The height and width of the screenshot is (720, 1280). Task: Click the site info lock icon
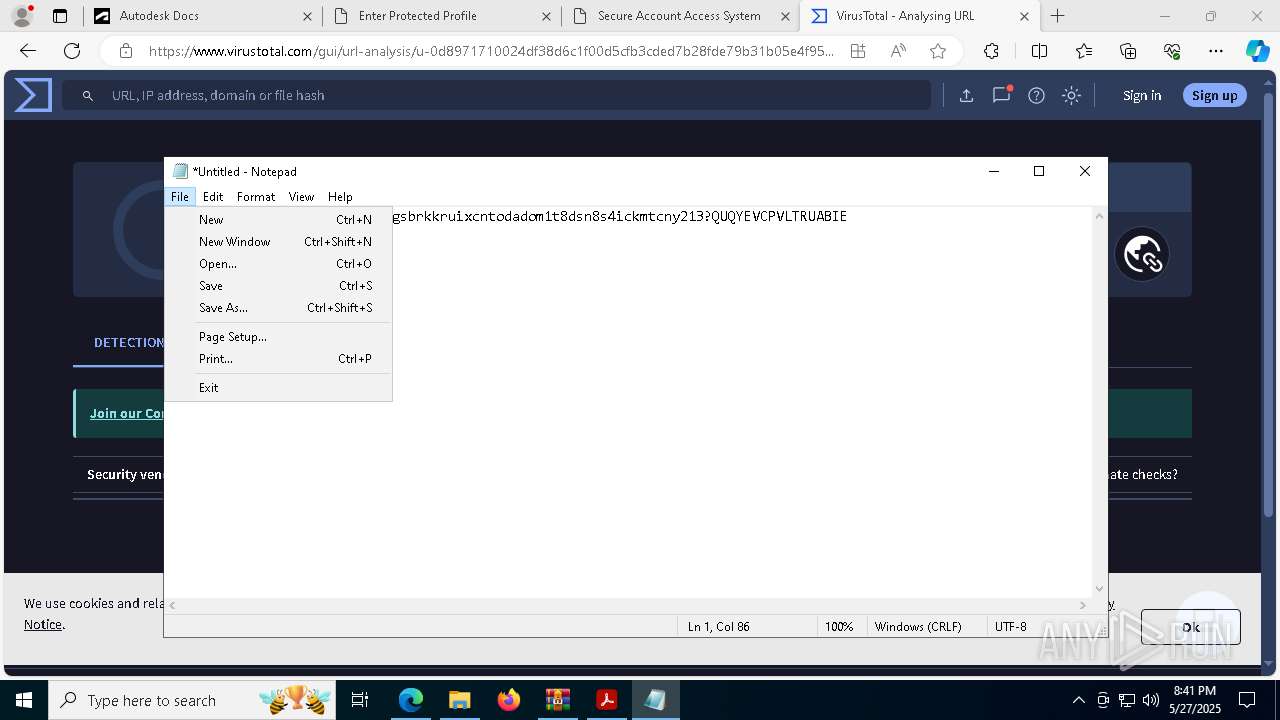[x=125, y=51]
